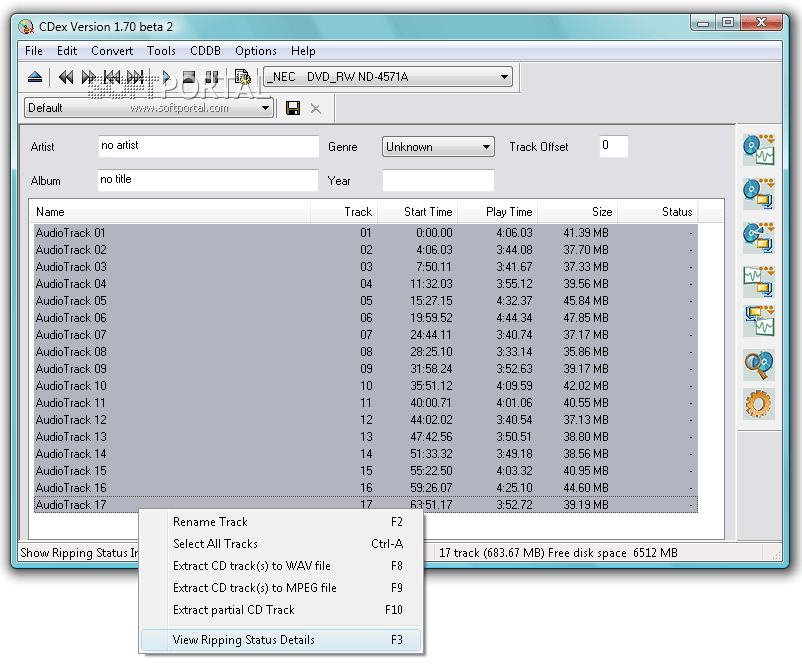Skip to the next track
Image resolution: width=802 pixels, height=668 pixels.
click(x=135, y=77)
